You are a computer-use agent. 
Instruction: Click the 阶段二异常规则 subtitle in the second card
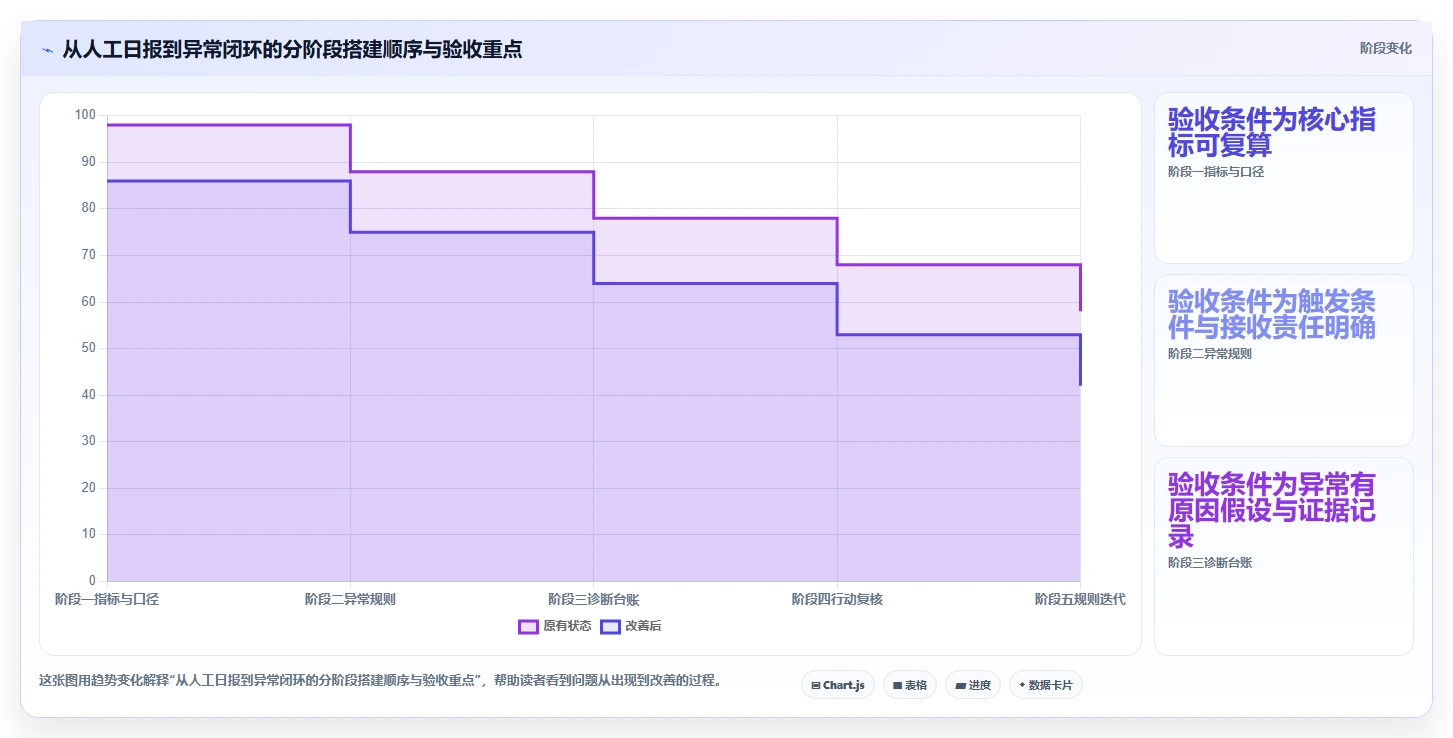point(1210,354)
